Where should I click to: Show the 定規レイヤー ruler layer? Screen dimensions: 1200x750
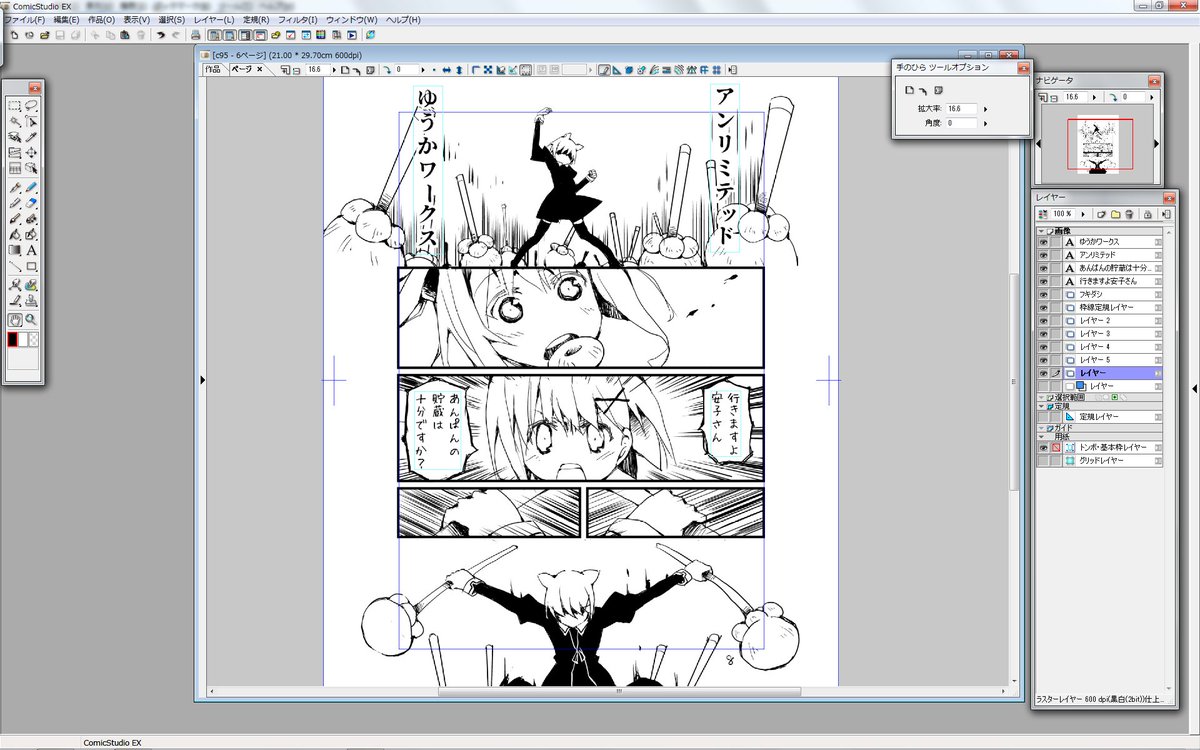(x=1043, y=416)
